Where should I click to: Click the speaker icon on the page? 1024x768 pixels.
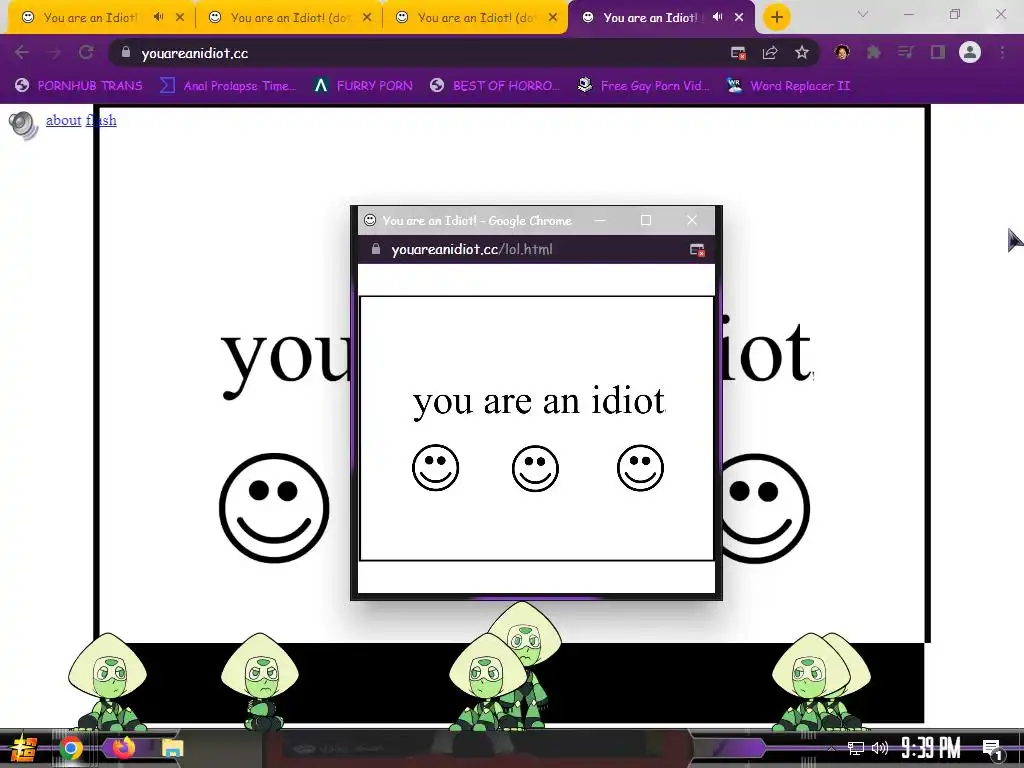coord(24,125)
